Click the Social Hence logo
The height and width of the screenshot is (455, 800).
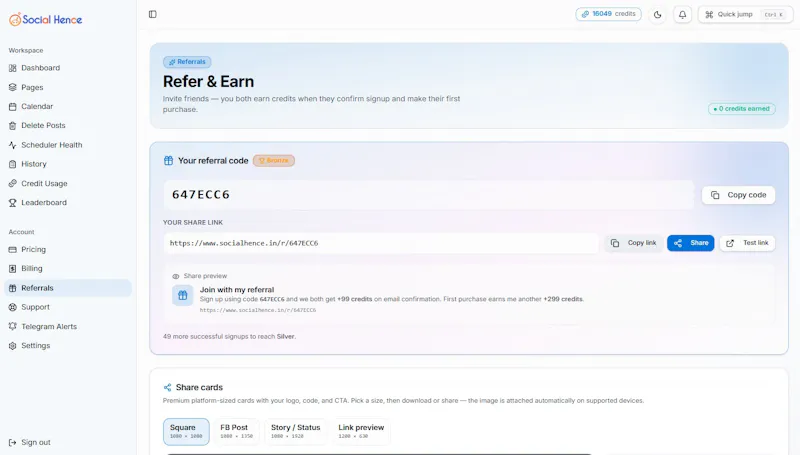click(45, 19)
